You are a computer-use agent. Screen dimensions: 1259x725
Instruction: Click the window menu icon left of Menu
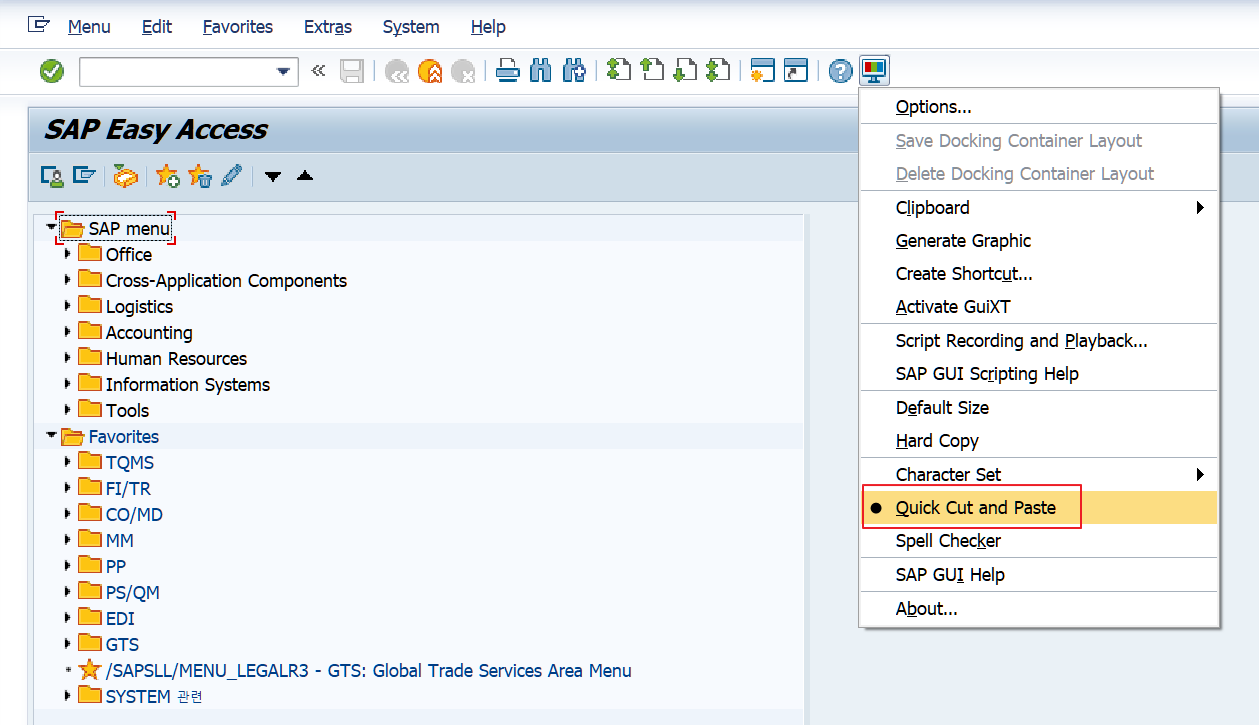pyautogui.click(x=38, y=26)
